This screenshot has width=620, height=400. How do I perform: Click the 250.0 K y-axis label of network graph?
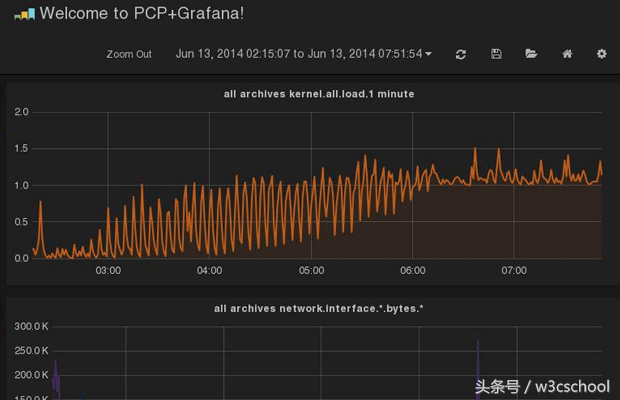click(31, 351)
